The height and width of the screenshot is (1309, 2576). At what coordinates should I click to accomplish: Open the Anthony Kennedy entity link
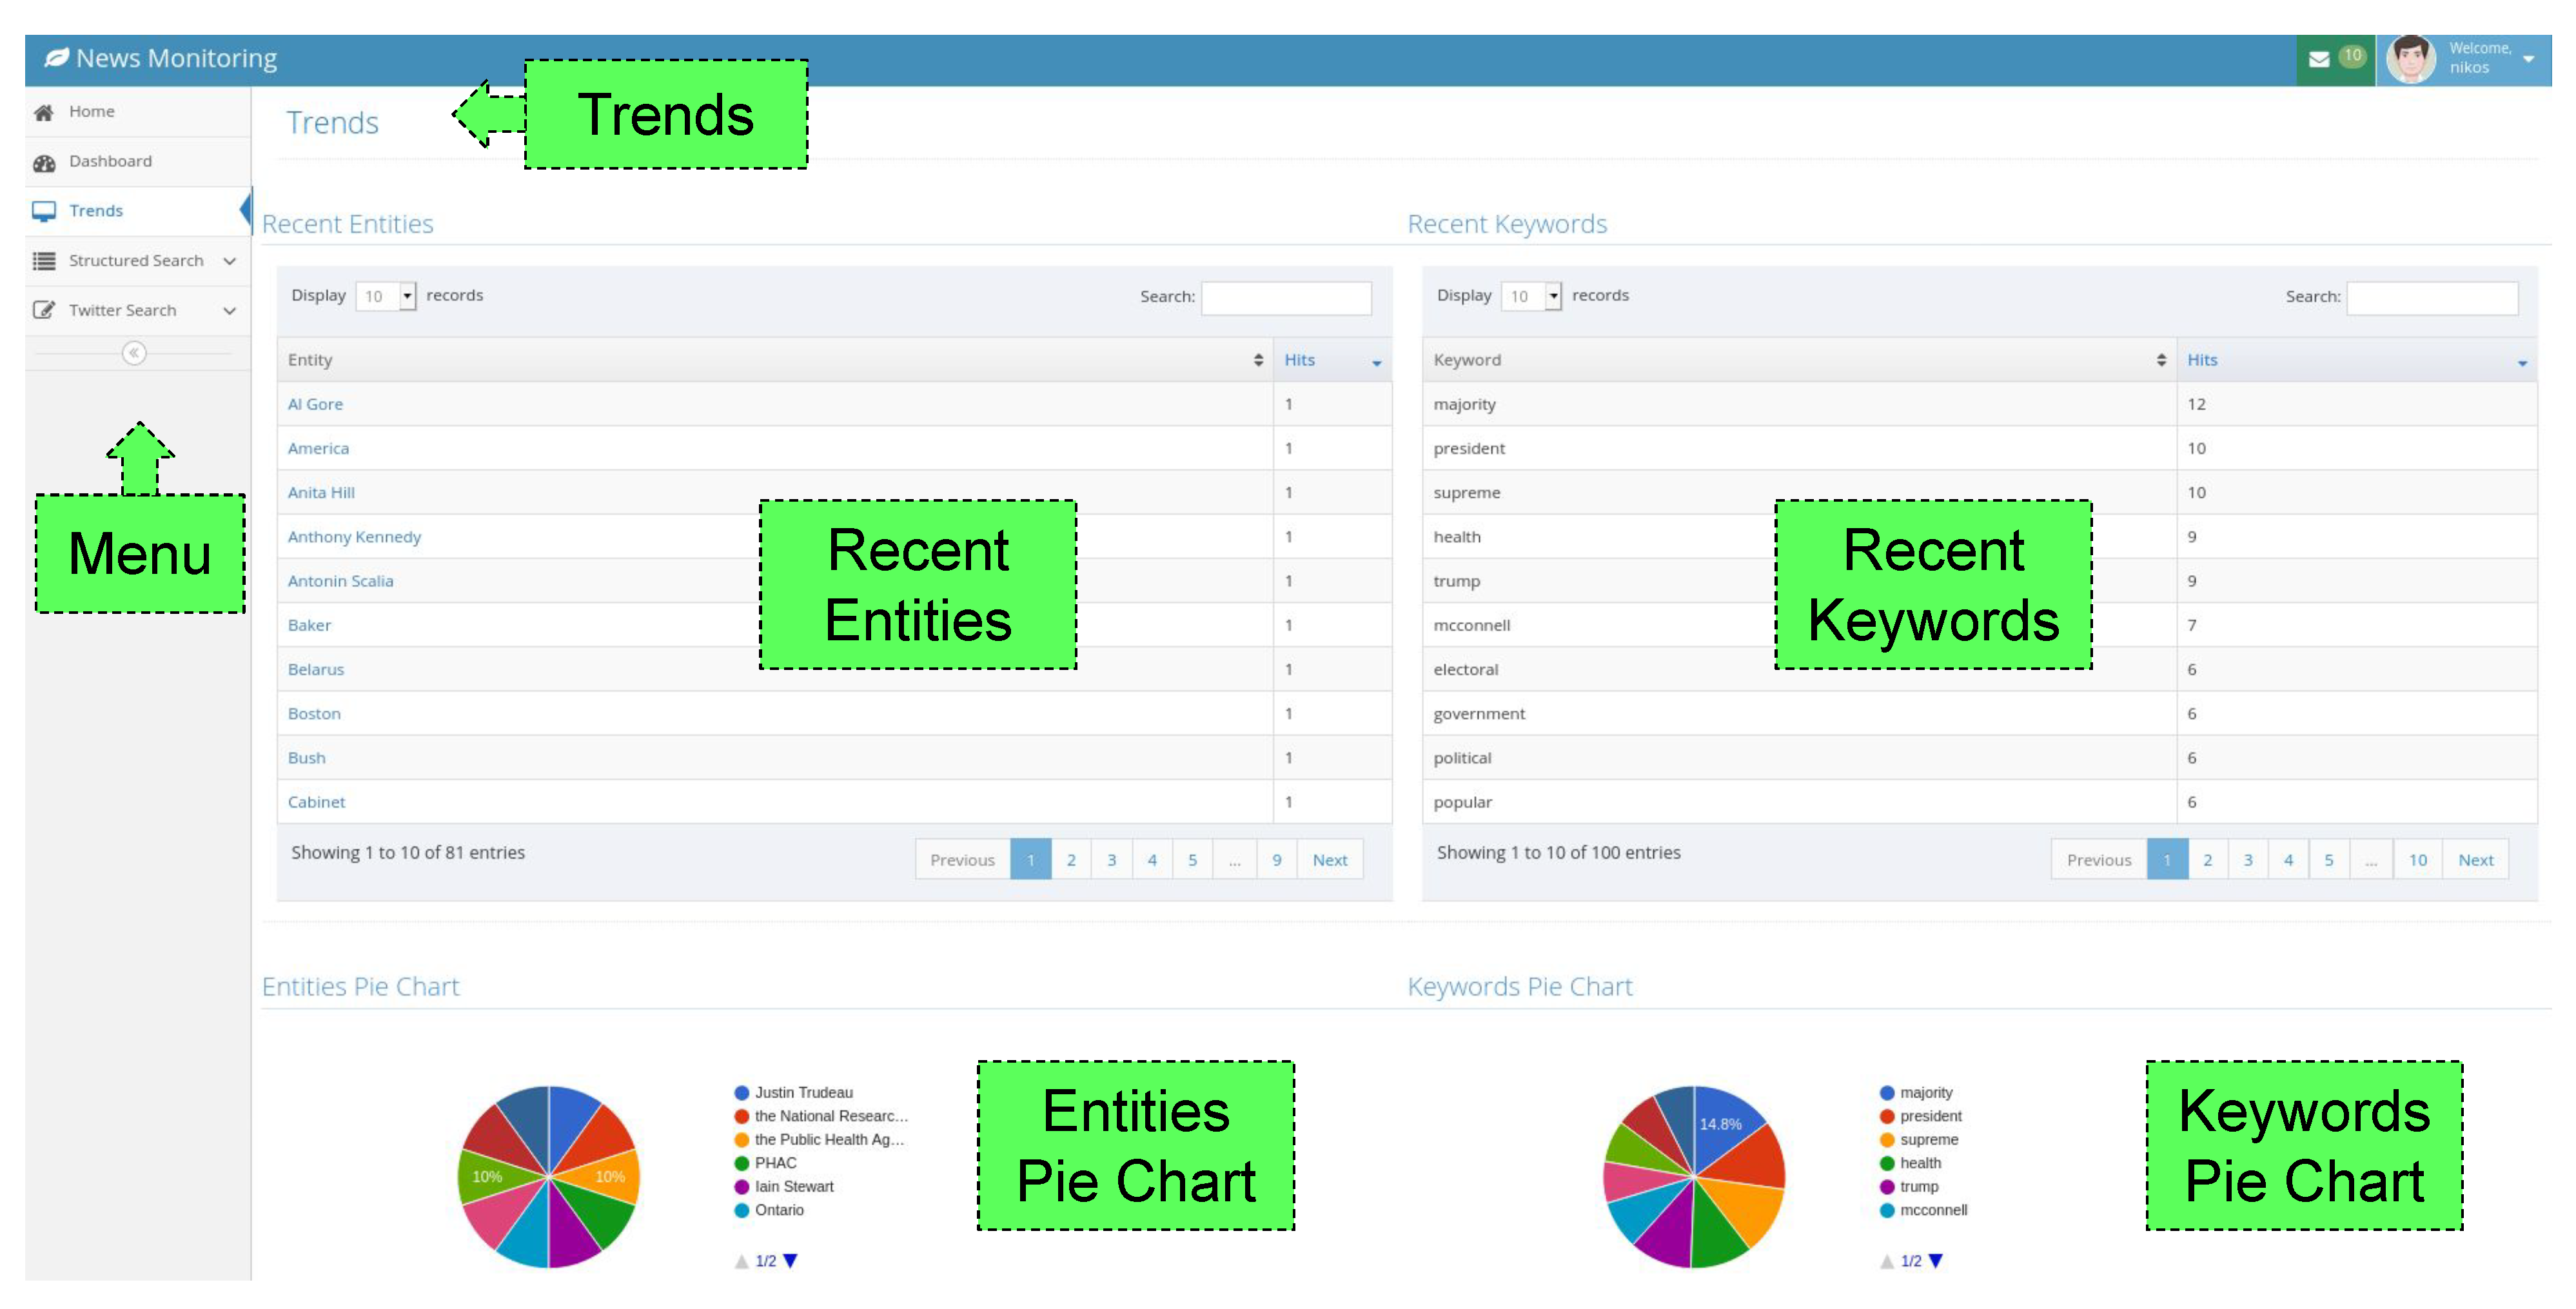354,537
